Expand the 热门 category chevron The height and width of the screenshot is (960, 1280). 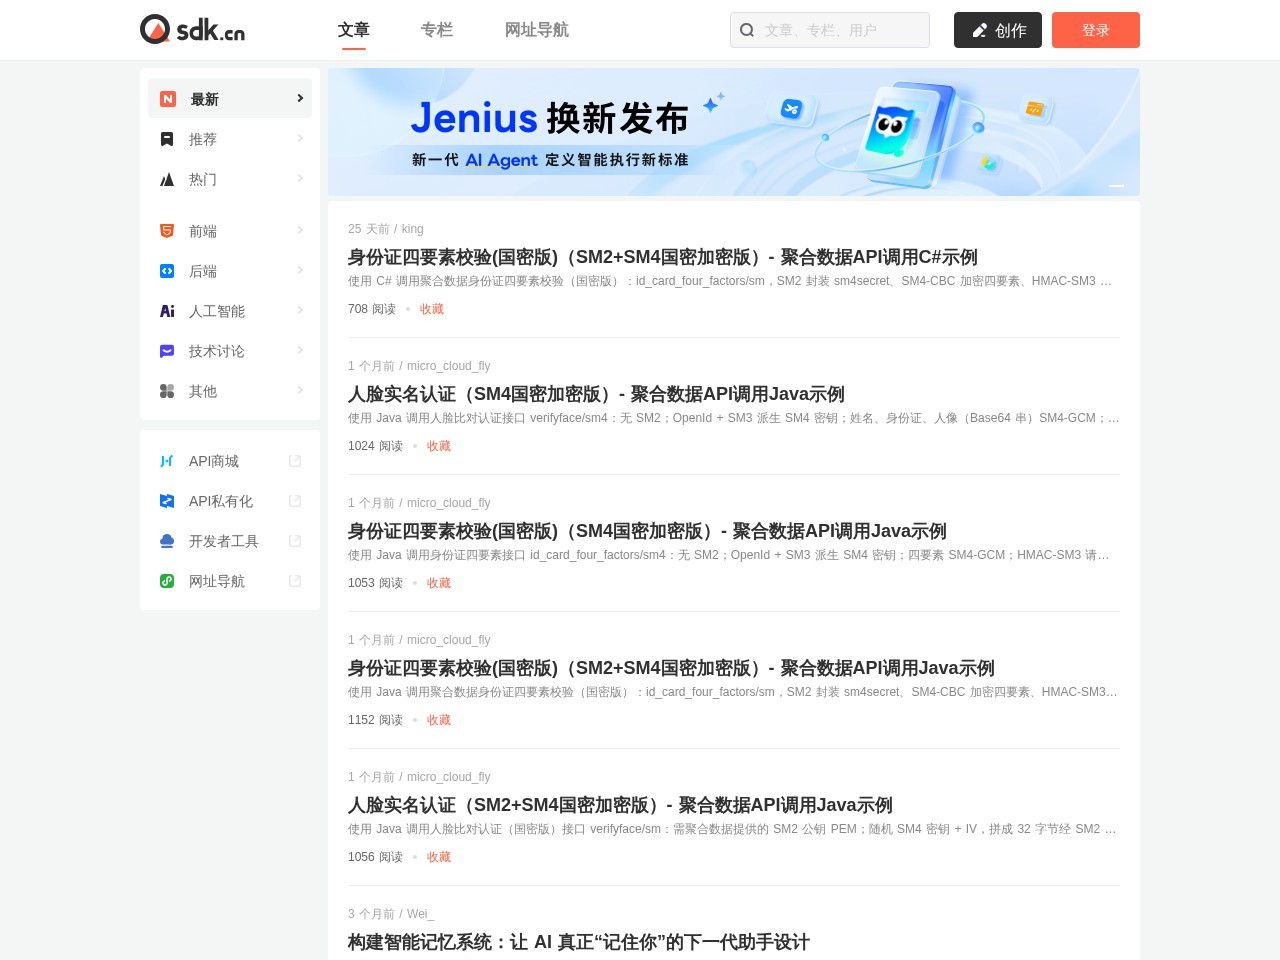tap(300, 178)
